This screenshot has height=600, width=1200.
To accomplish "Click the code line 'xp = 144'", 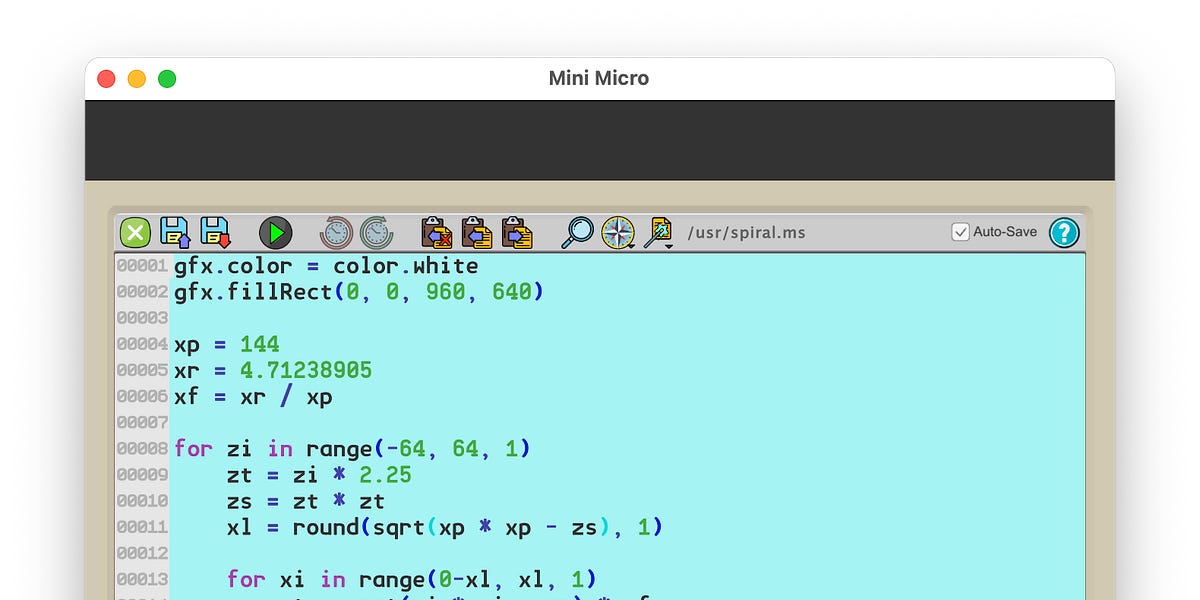I will (227, 344).
